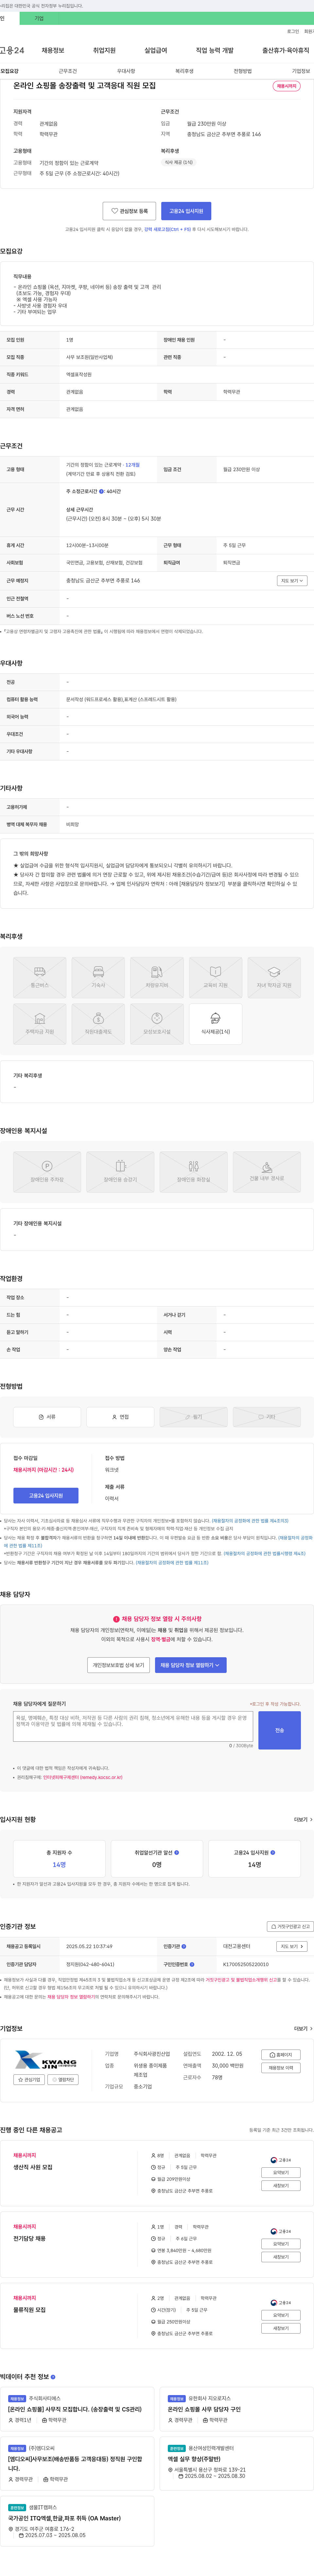
Task: Open the 취업지원 menu
Action: pos(104,50)
